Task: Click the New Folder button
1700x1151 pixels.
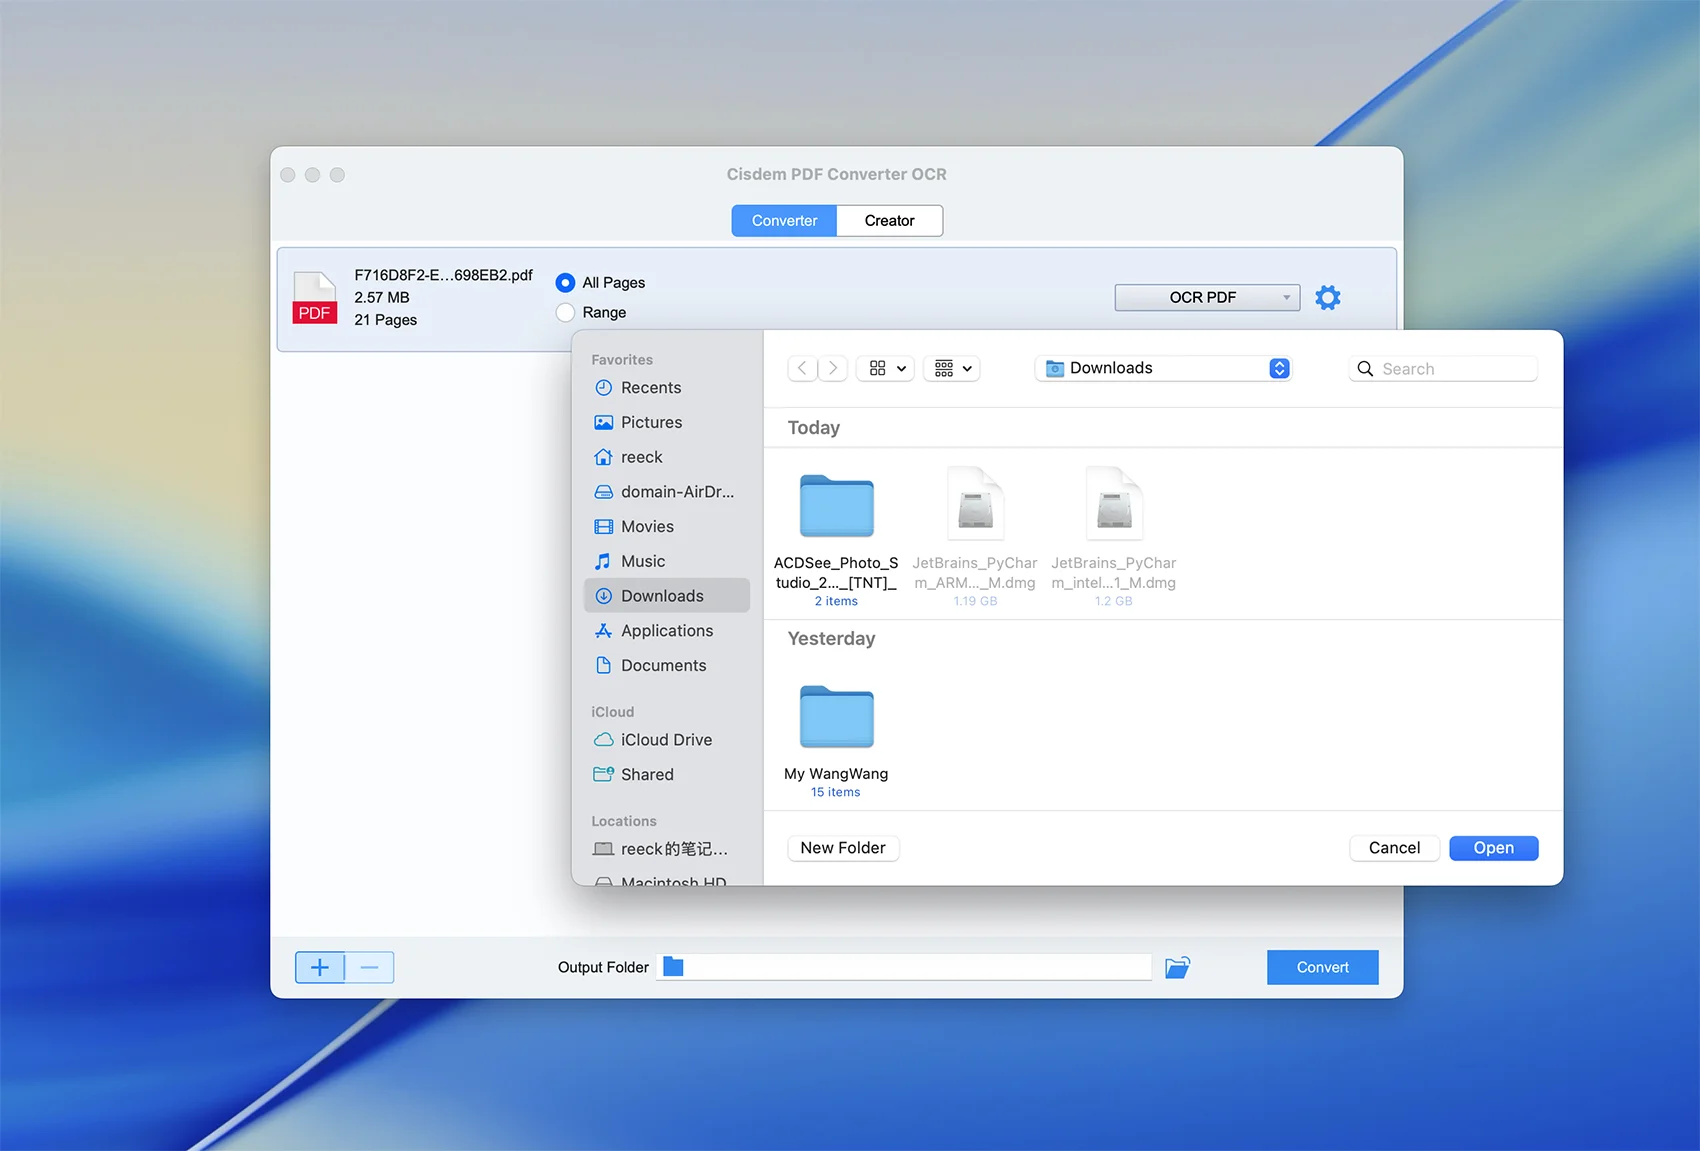Action: 842,848
